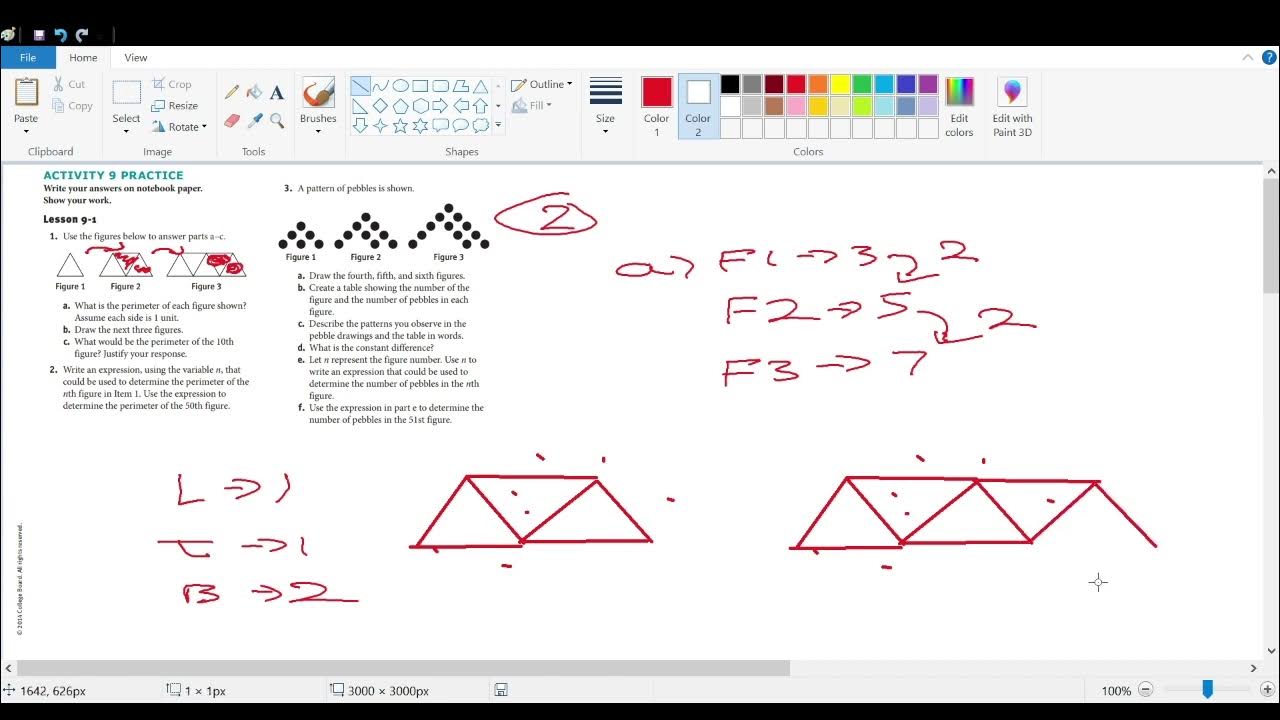Choose the Diamond shape
The height and width of the screenshot is (720, 1280).
(x=380, y=106)
